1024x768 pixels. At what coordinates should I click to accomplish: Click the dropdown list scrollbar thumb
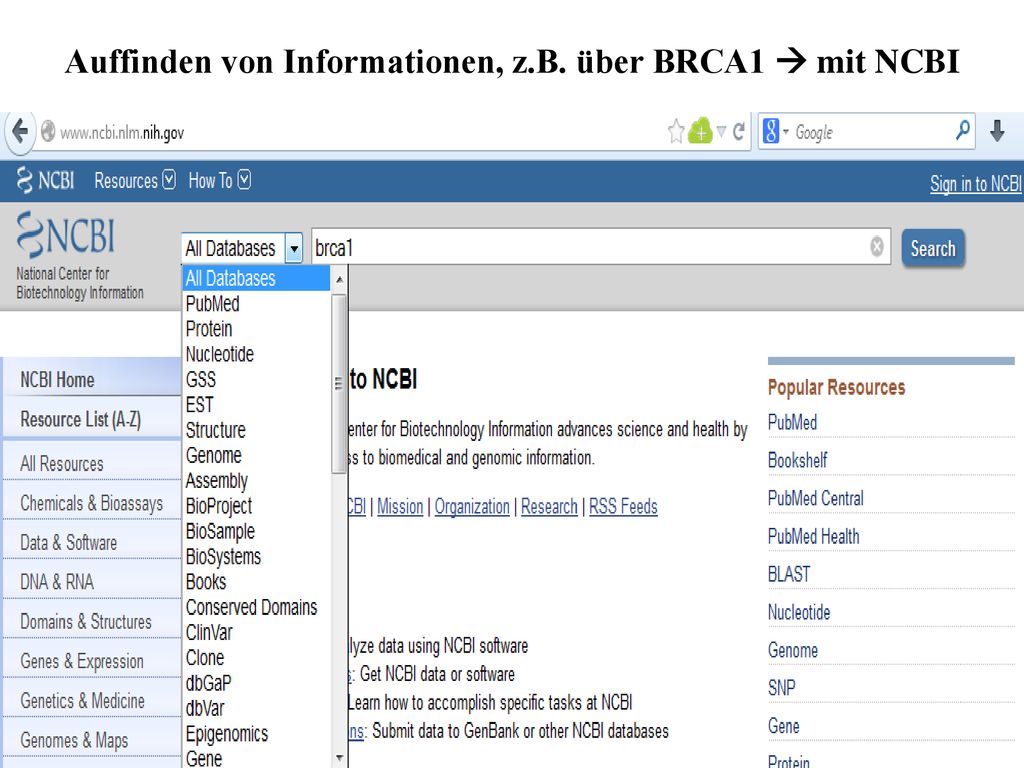pyautogui.click(x=339, y=383)
